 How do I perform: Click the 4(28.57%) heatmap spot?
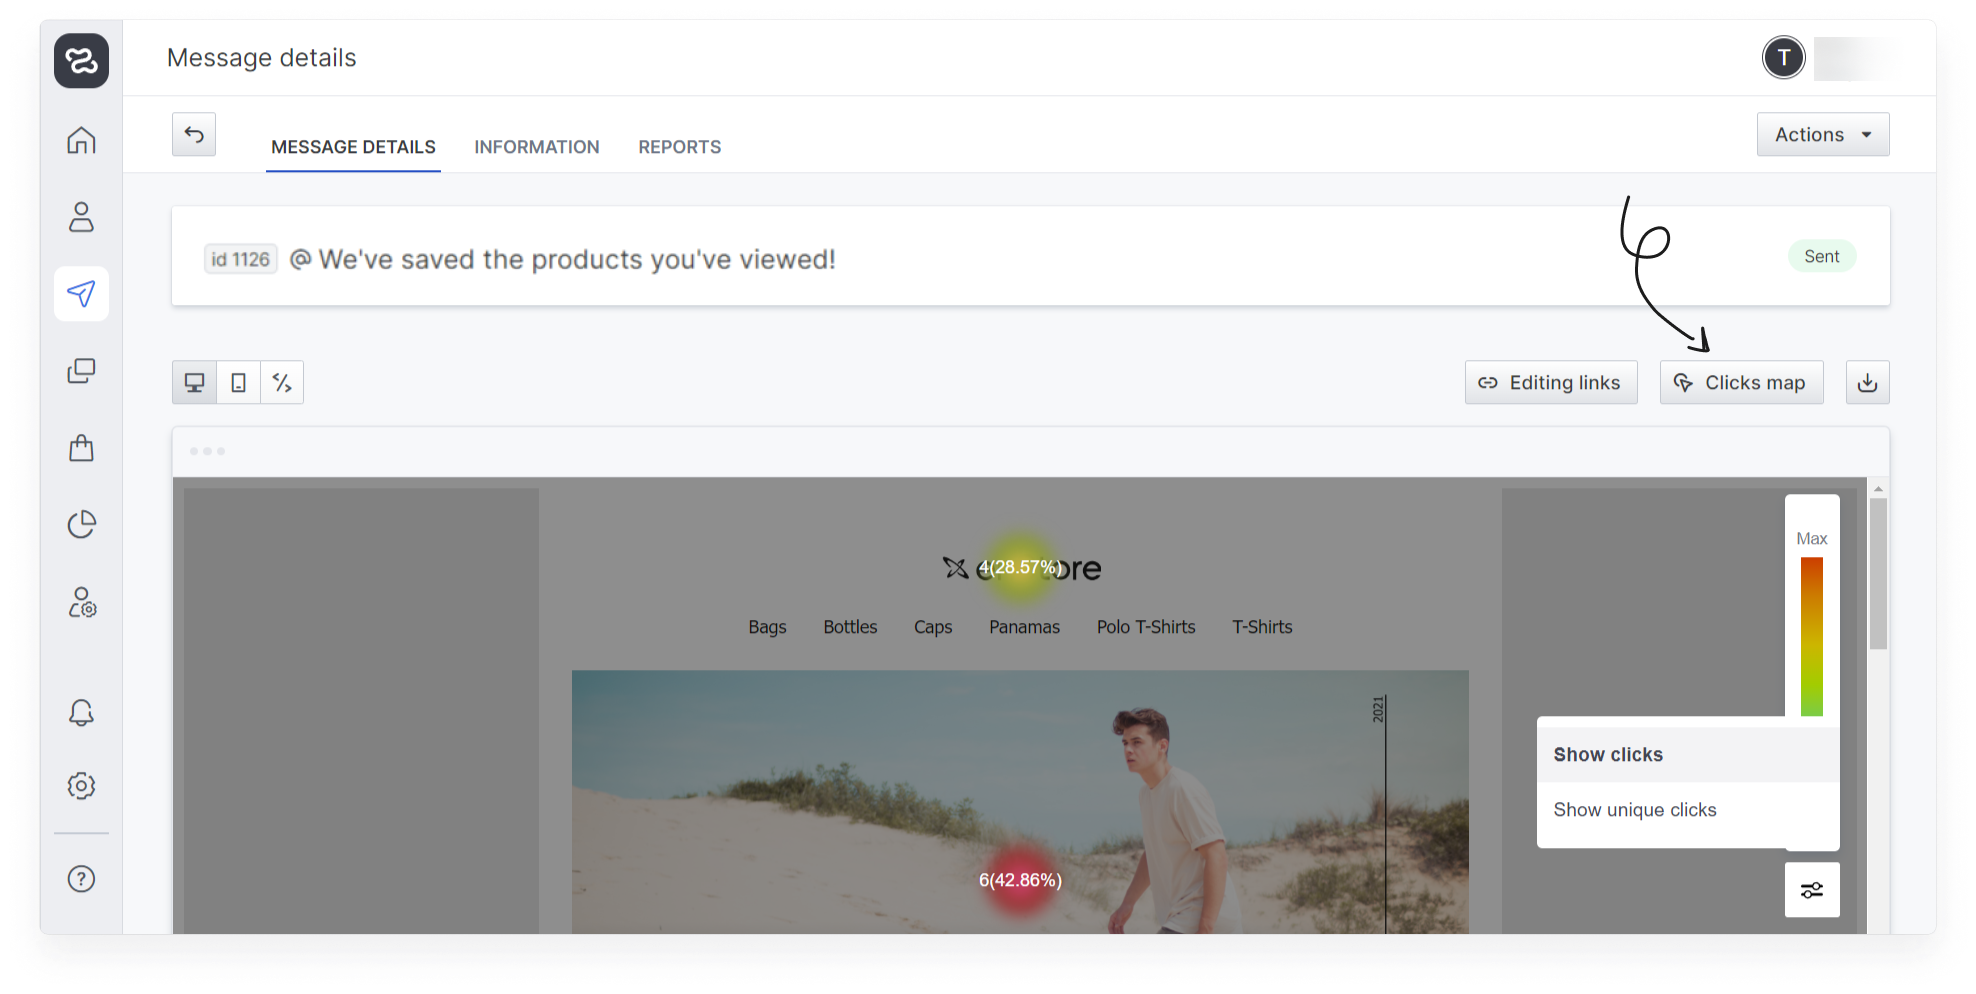pyautogui.click(x=1019, y=568)
